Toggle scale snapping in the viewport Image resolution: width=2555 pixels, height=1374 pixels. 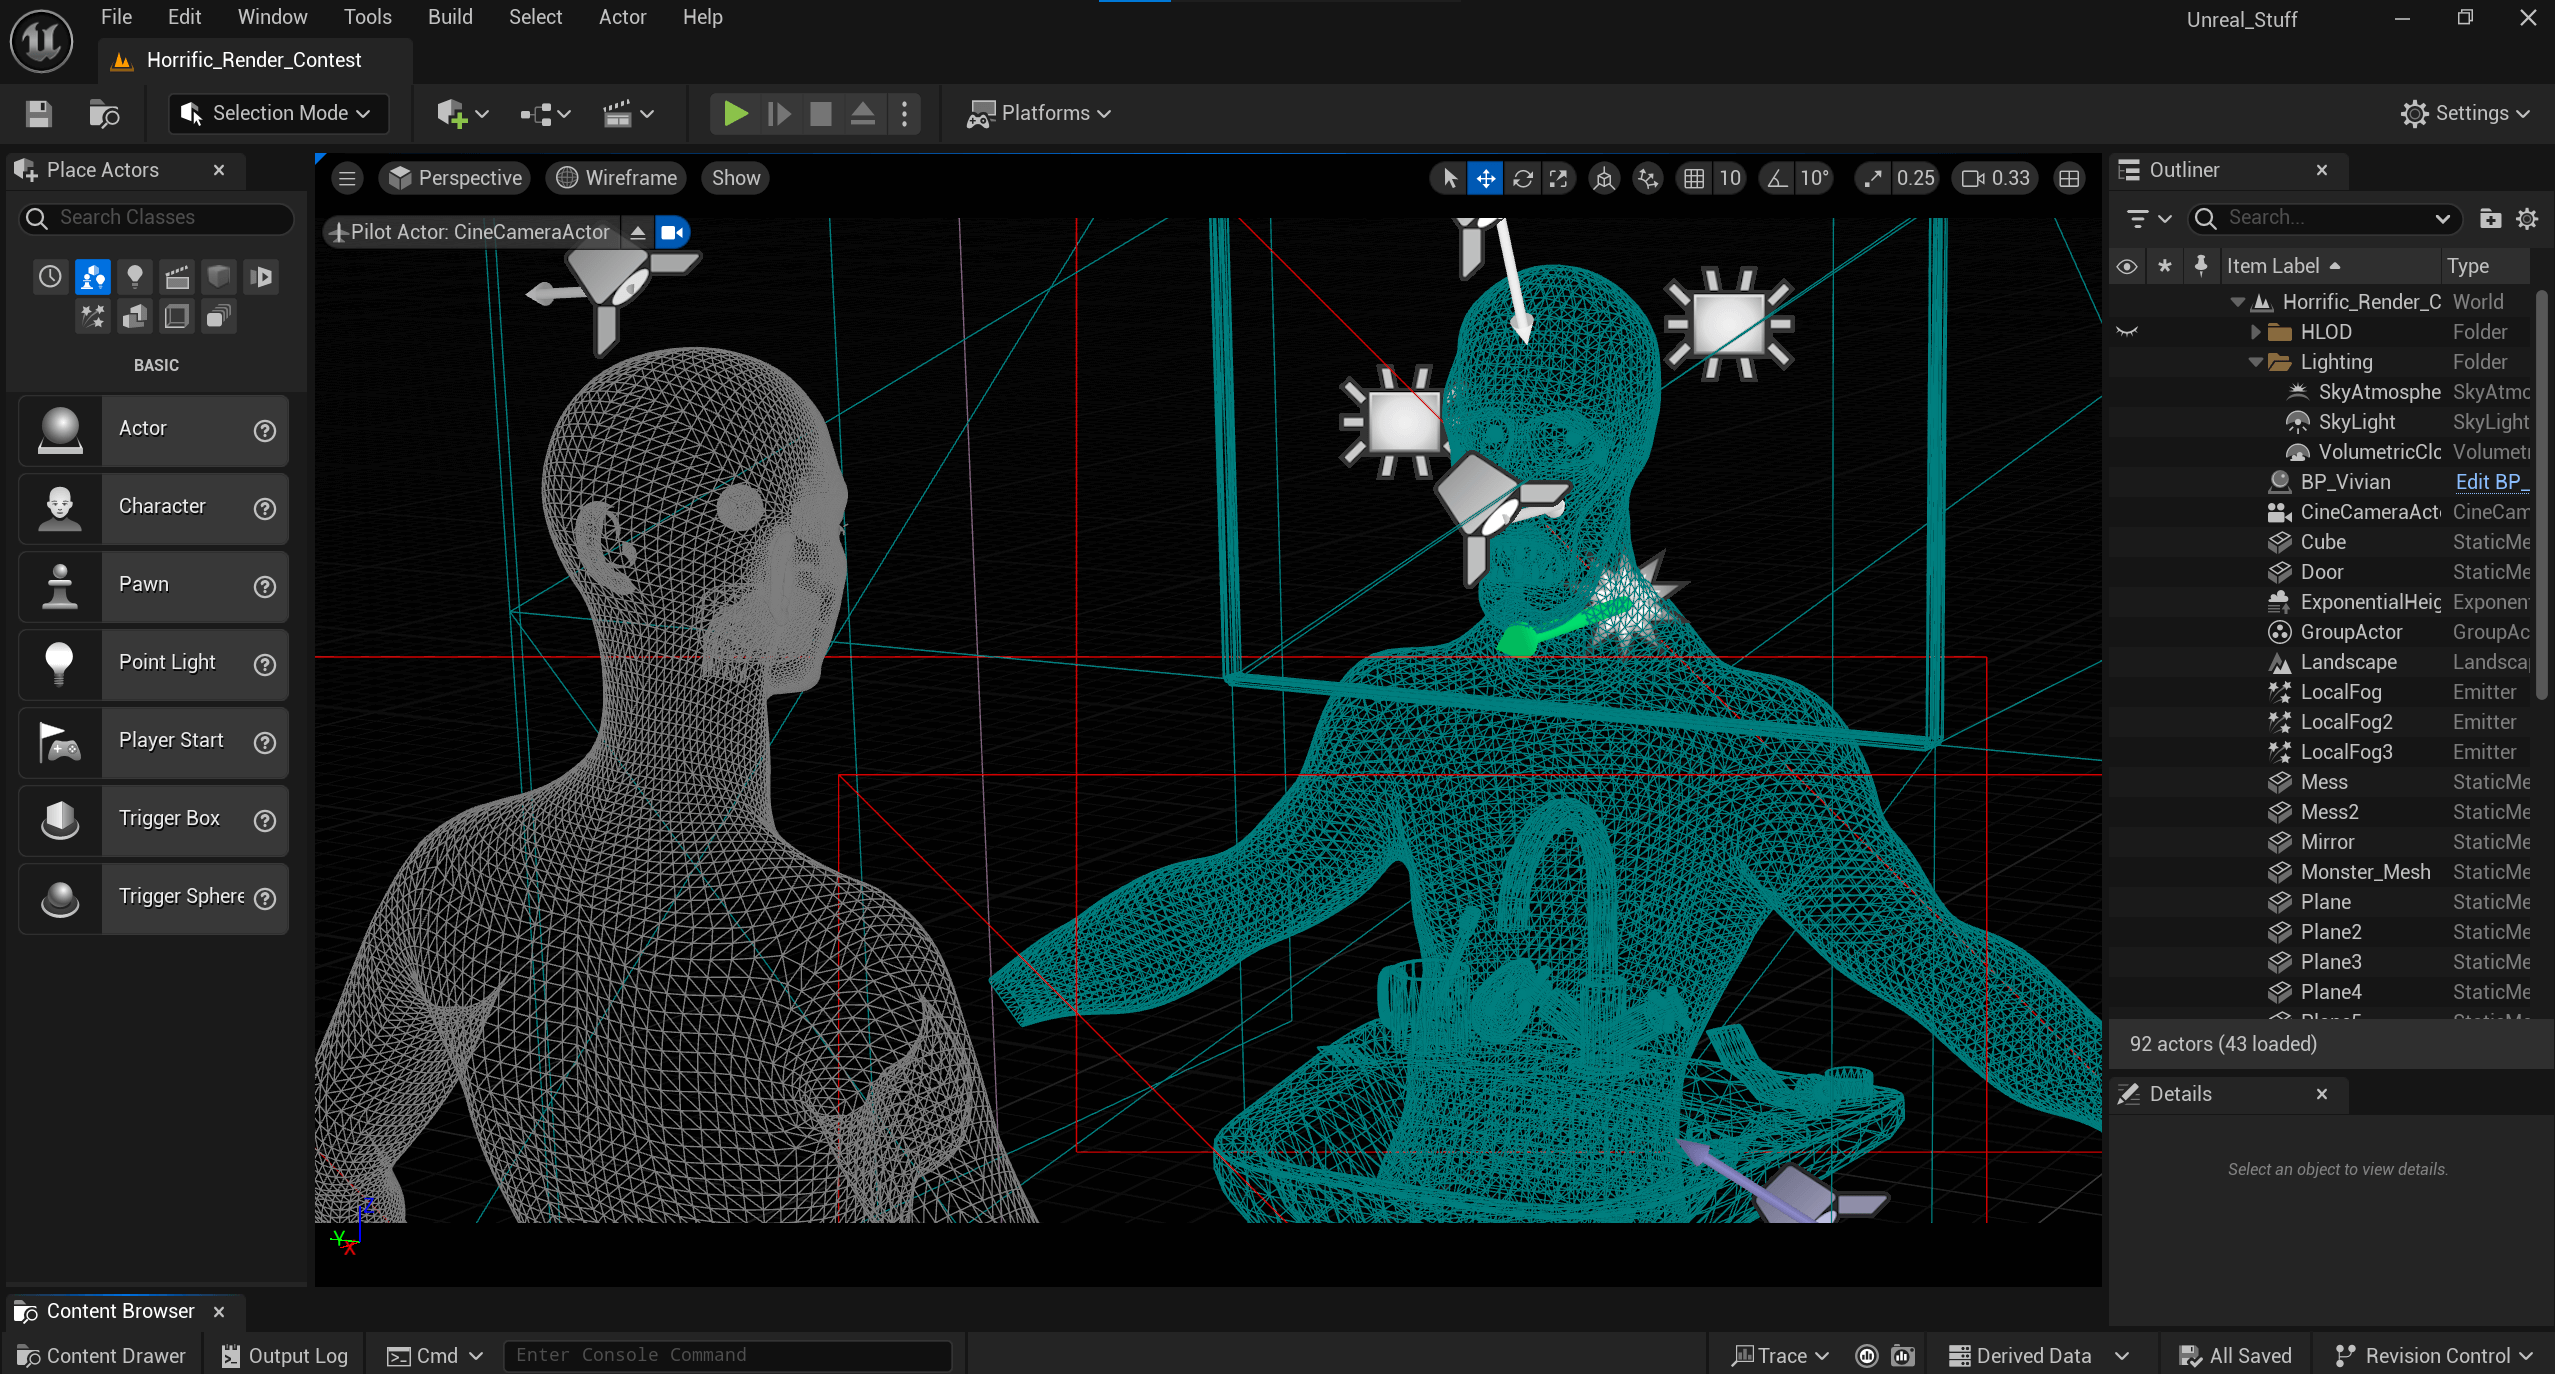coord(1872,178)
